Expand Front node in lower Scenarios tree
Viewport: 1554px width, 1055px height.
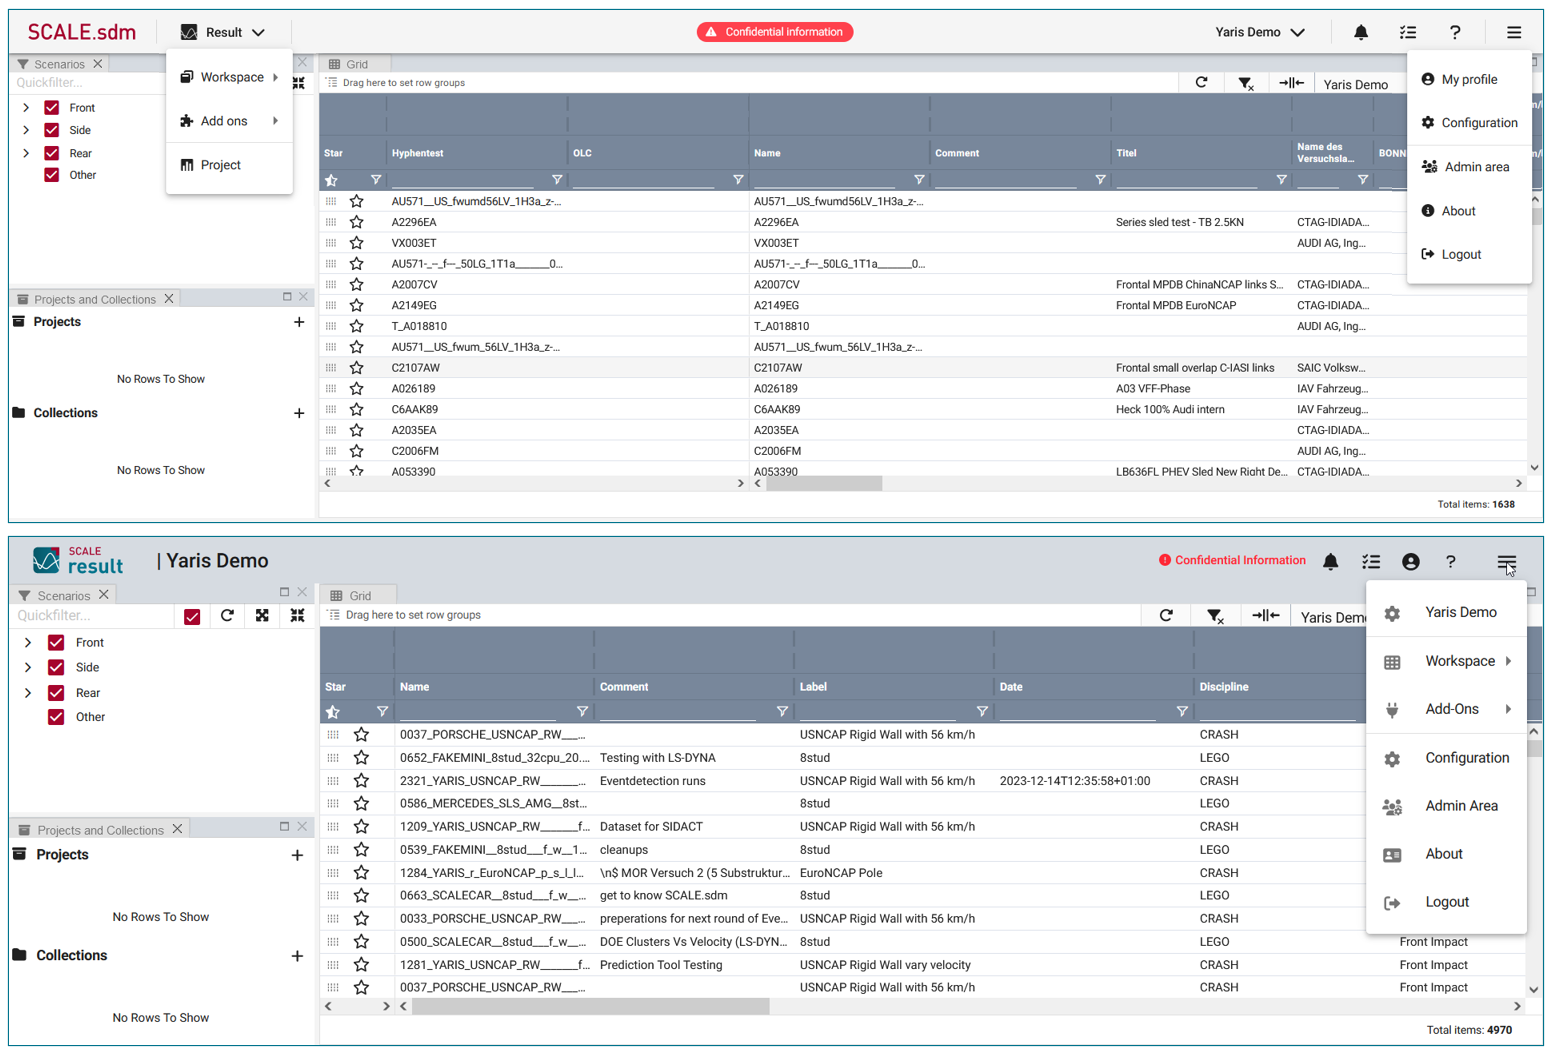point(28,643)
